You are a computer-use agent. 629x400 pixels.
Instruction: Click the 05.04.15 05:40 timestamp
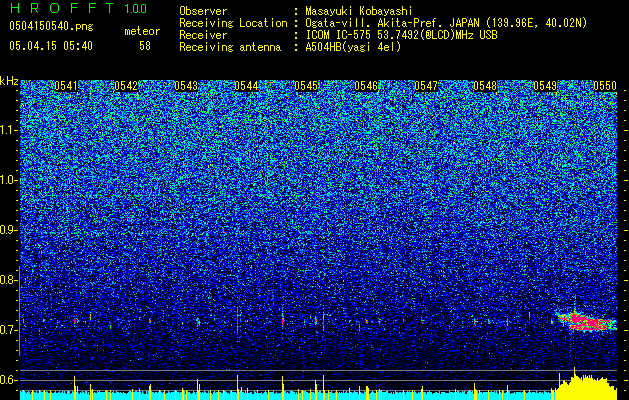pyautogui.click(x=51, y=46)
